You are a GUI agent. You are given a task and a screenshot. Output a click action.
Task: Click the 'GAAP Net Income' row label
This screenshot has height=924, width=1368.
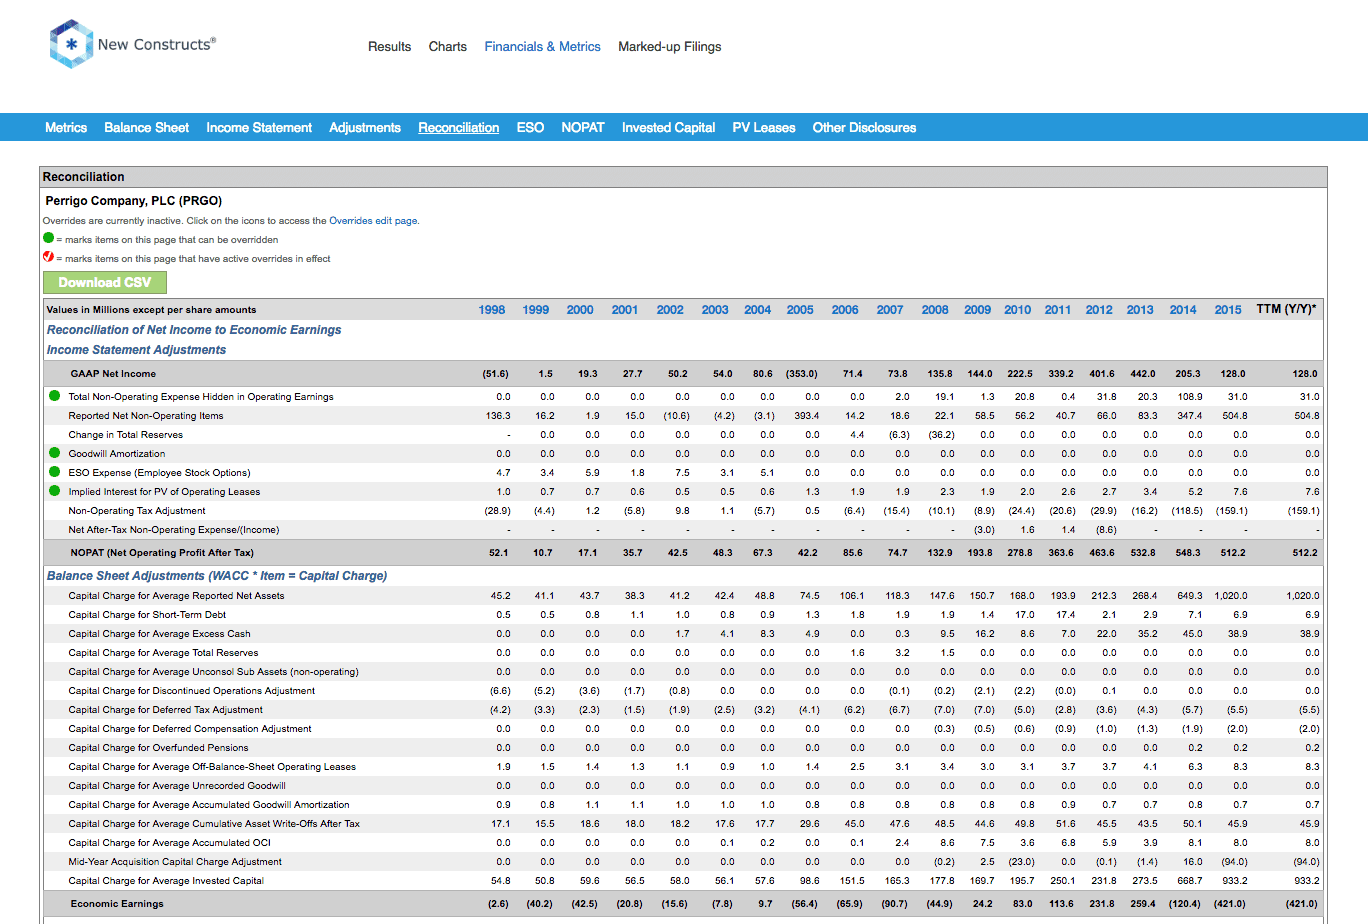pos(113,374)
